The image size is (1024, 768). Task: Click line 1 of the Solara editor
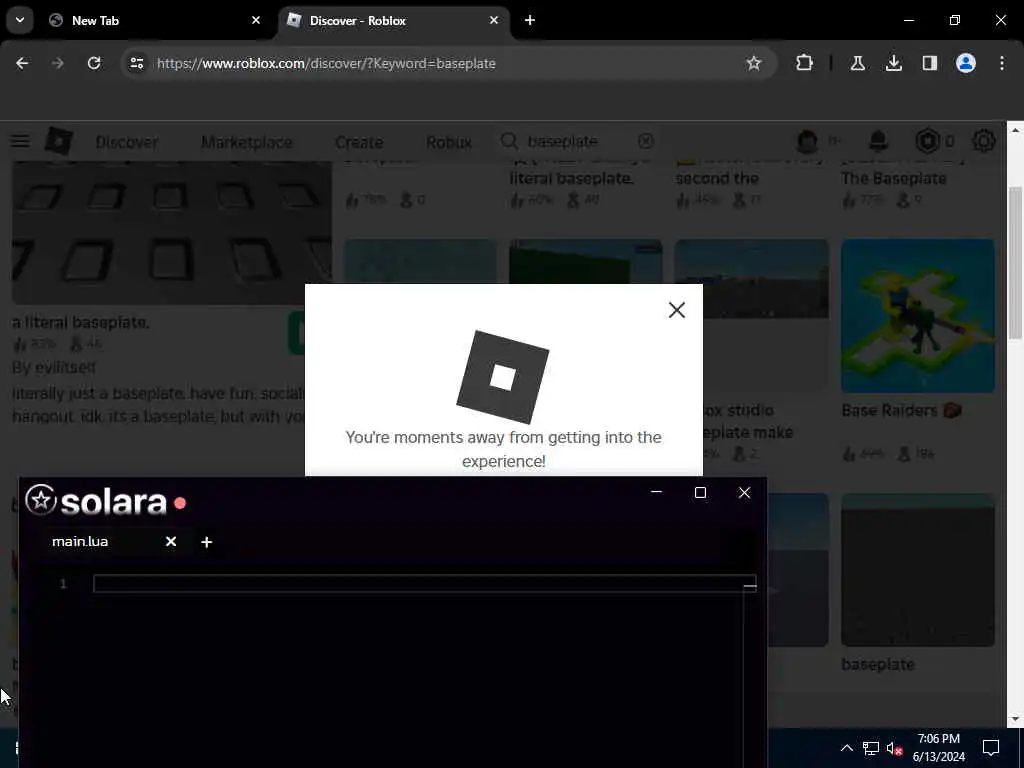424,584
